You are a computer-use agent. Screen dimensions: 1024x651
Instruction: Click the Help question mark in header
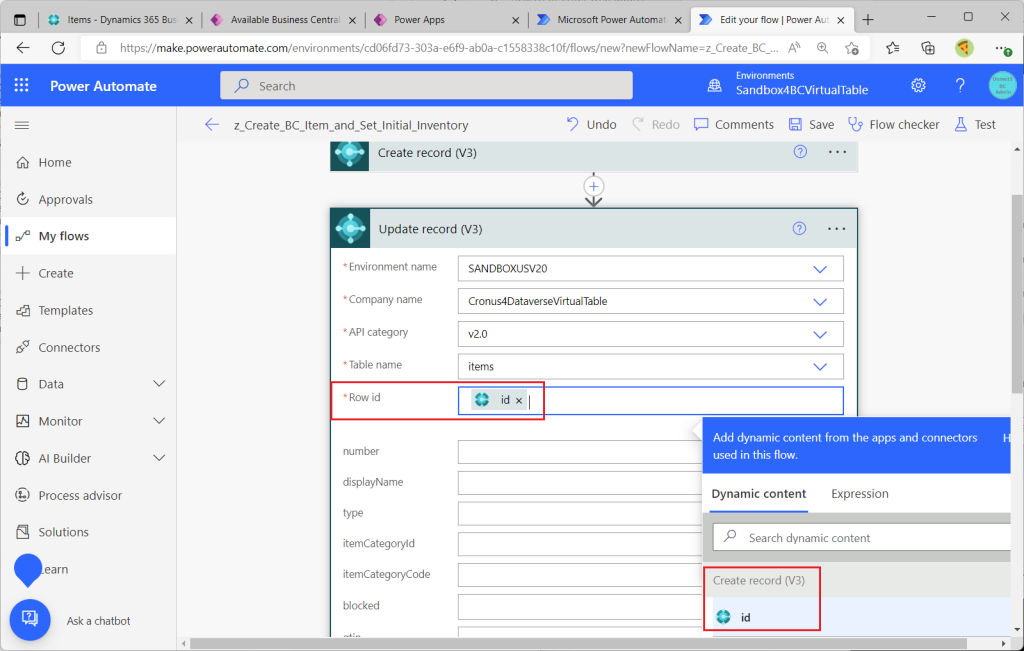click(x=960, y=86)
